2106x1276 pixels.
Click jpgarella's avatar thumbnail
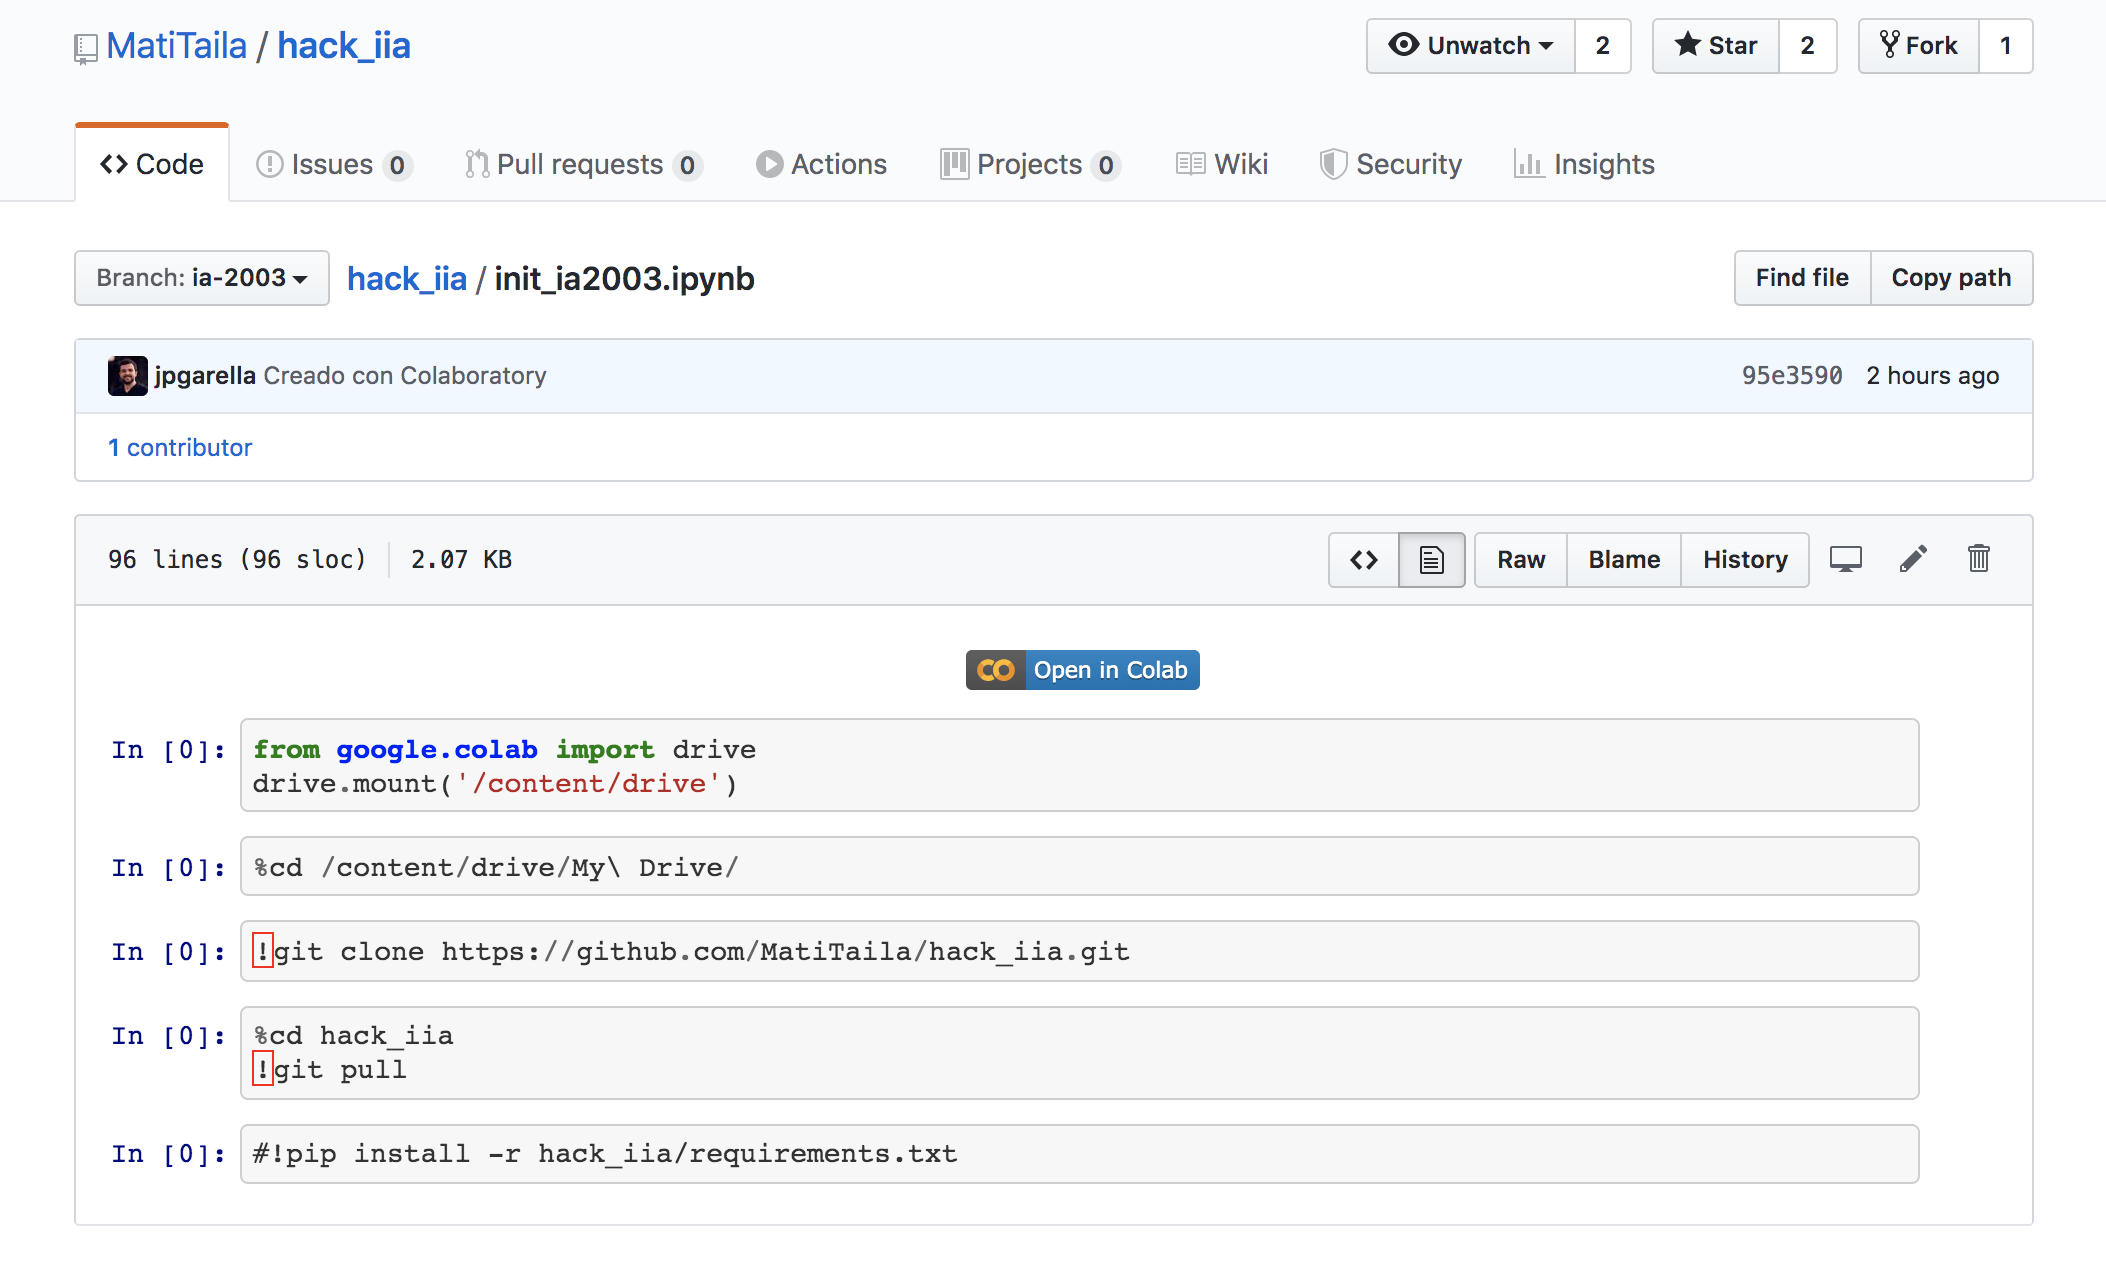pyautogui.click(x=127, y=376)
